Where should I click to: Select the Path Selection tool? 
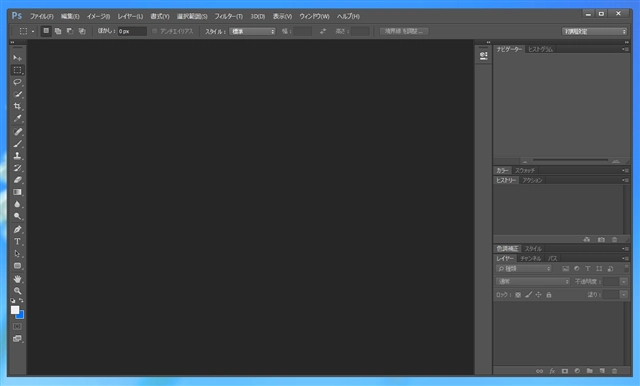pos(17,254)
